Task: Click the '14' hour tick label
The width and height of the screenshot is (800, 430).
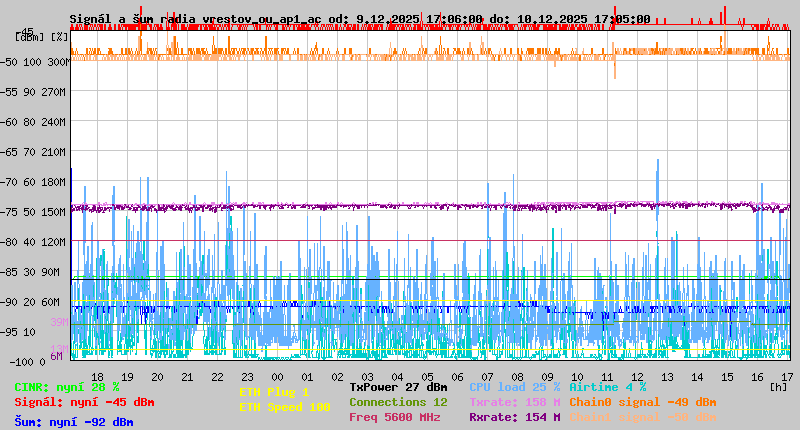Action: pos(697,377)
